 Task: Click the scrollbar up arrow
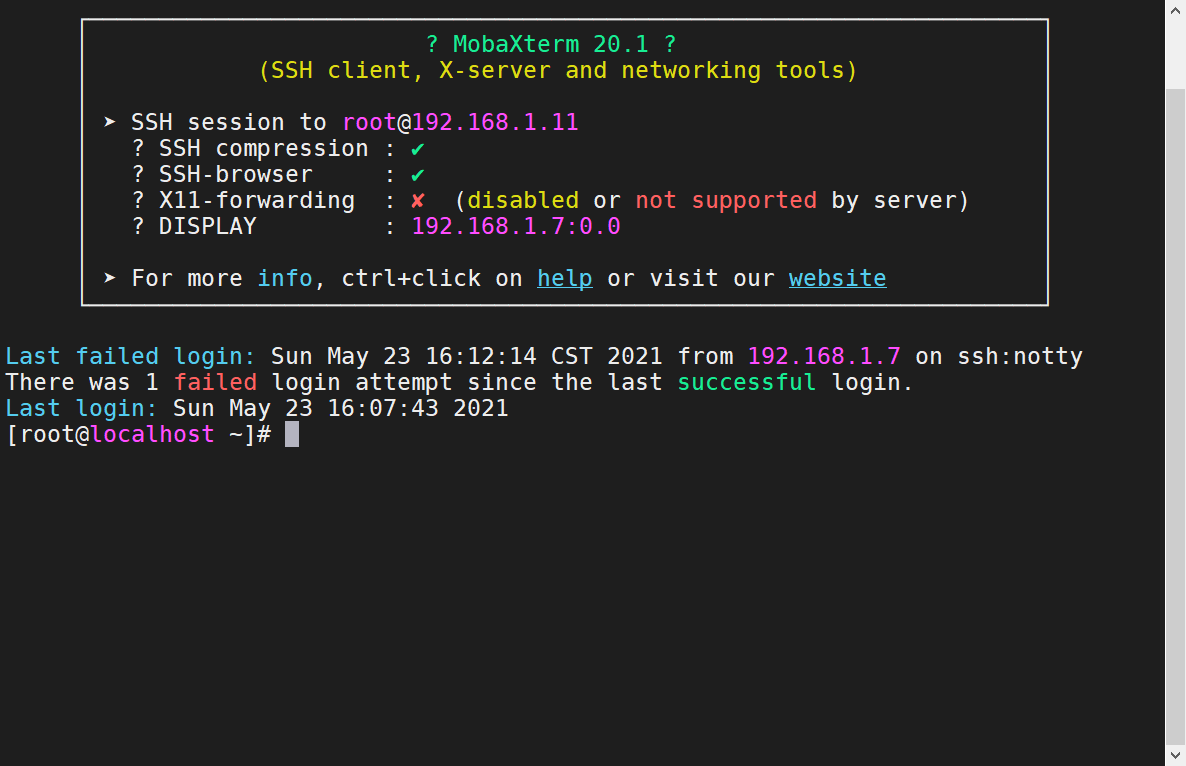pyautogui.click(x=1175, y=11)
